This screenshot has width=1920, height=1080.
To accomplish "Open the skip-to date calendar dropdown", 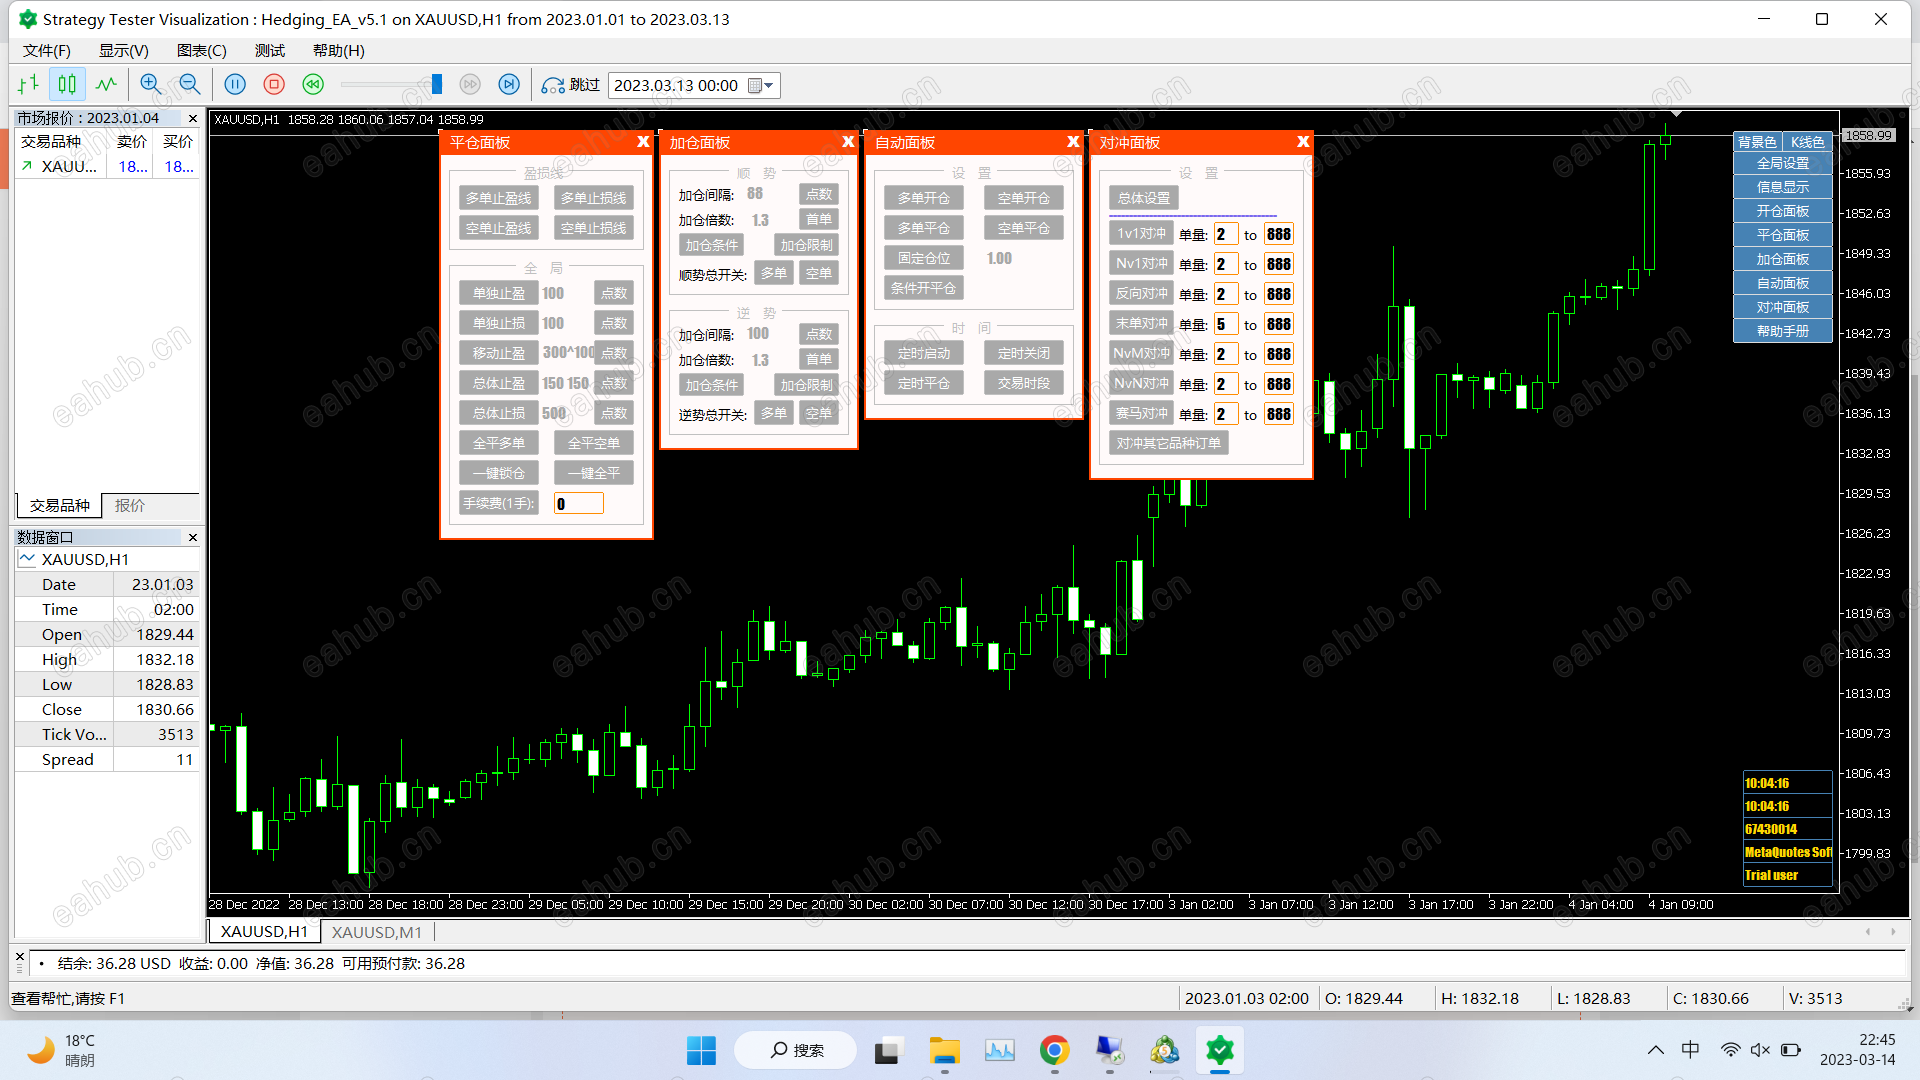I will (761, 86).
